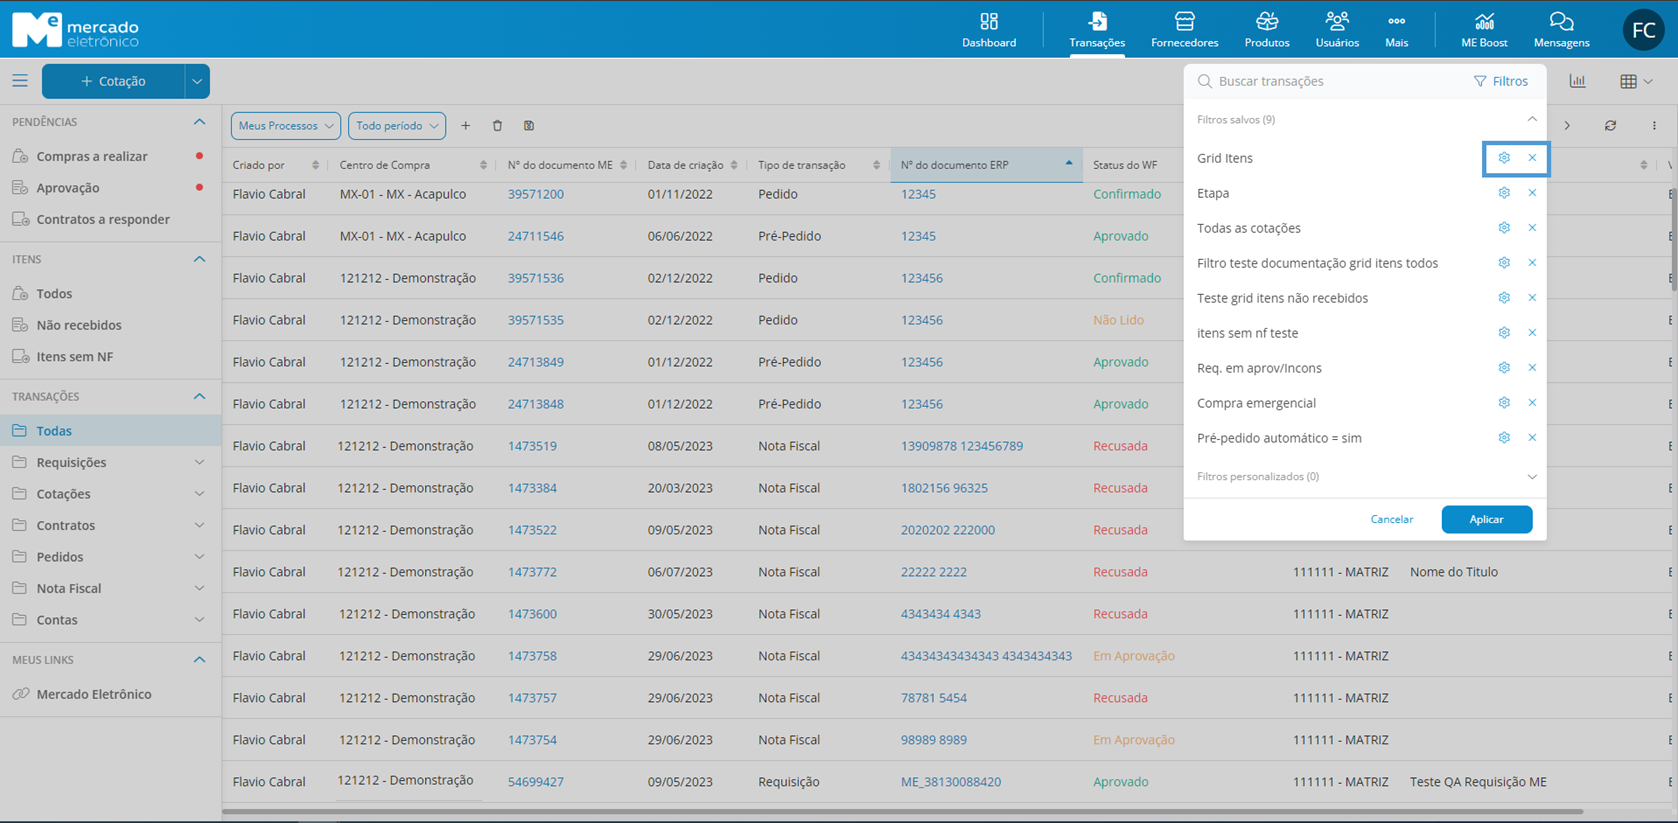Open the Mais menu
The width and height of the screenshot is (1678, 823).
(x=1396, y=30)
